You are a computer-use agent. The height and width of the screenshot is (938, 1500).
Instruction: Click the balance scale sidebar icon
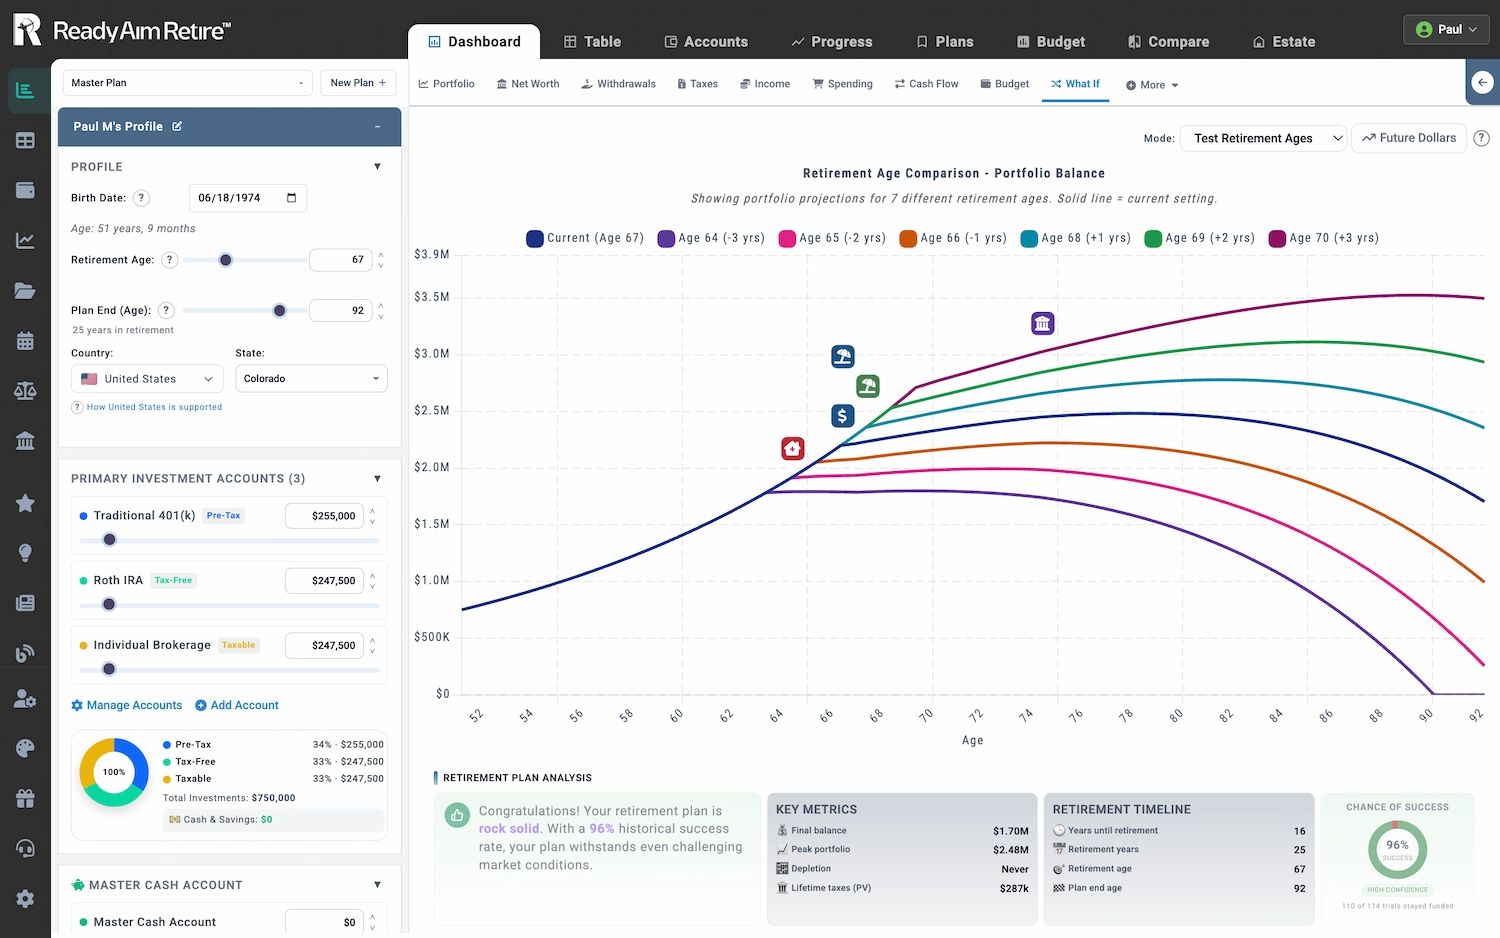tap(25, 391)
